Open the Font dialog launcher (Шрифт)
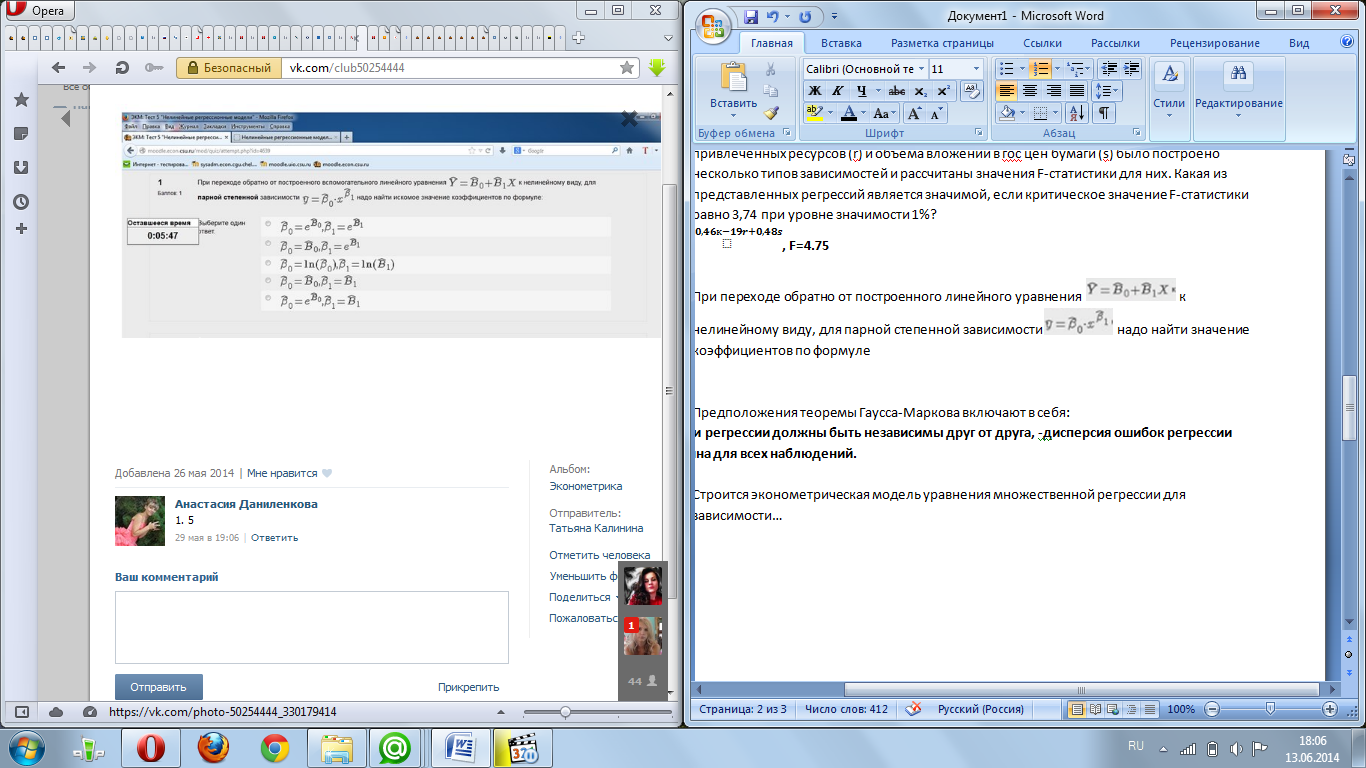Screen dimensions: 1366x768 tap(977, 133)
